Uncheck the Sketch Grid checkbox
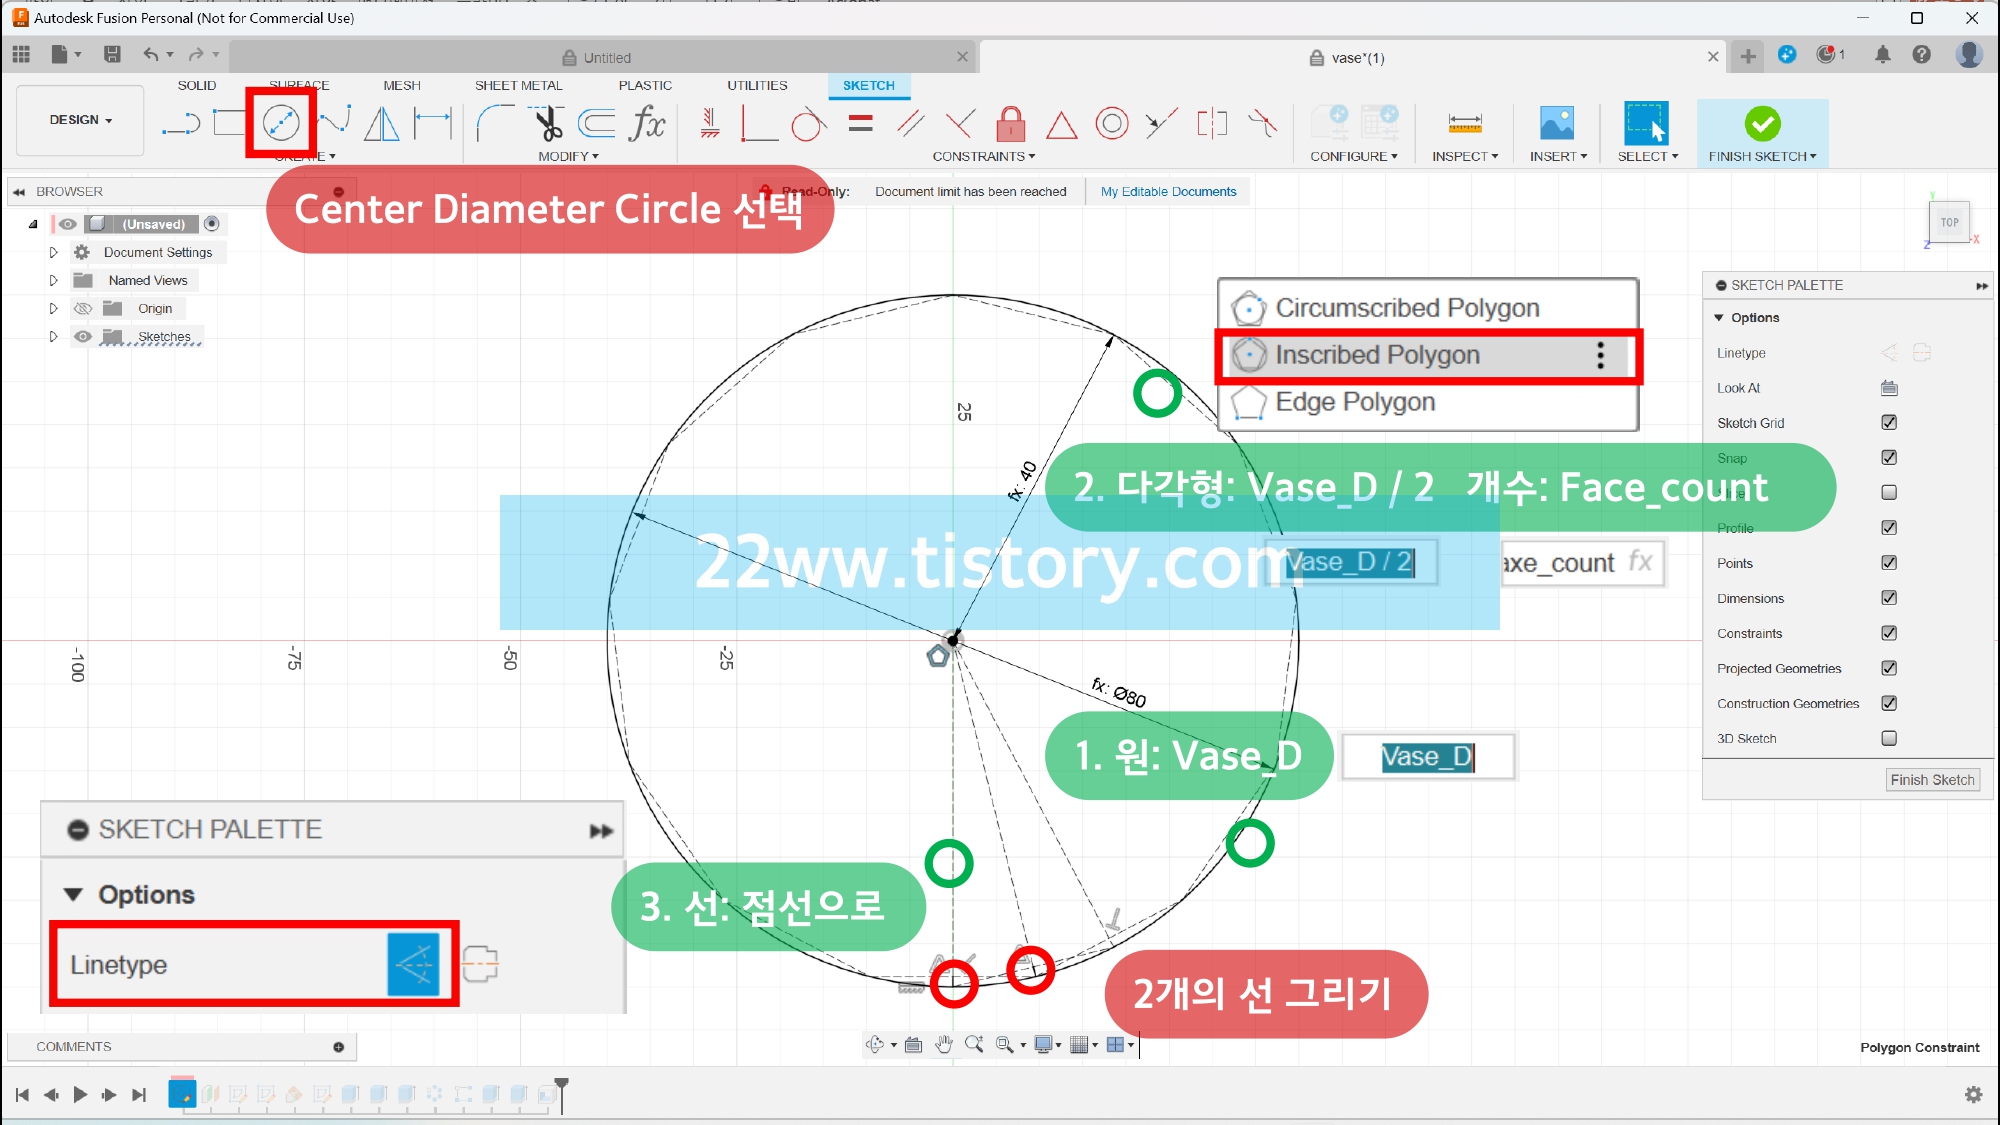This screenshot has height=1125, width=2000. [1888, 422]
